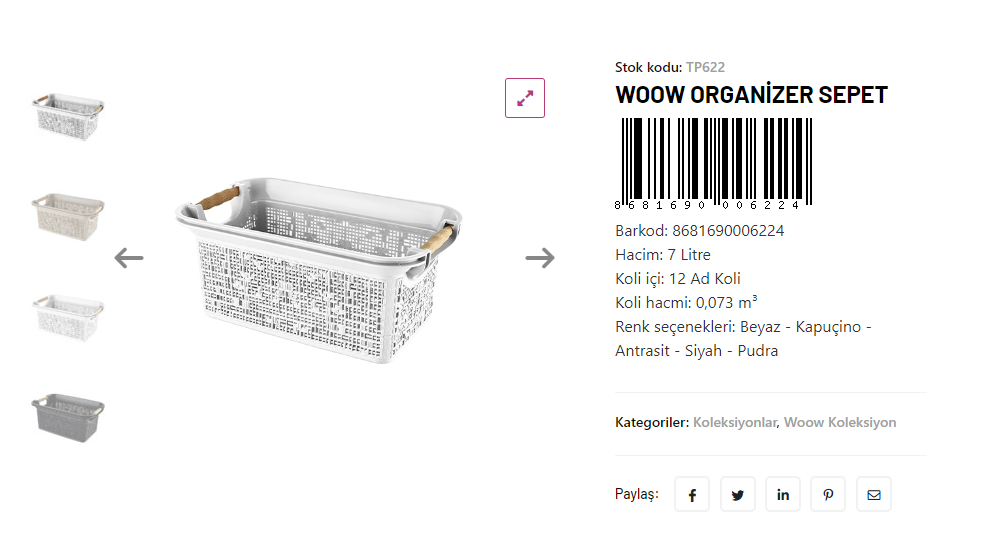
Task: Go to previous product image arrow
Action: point(129,258)
